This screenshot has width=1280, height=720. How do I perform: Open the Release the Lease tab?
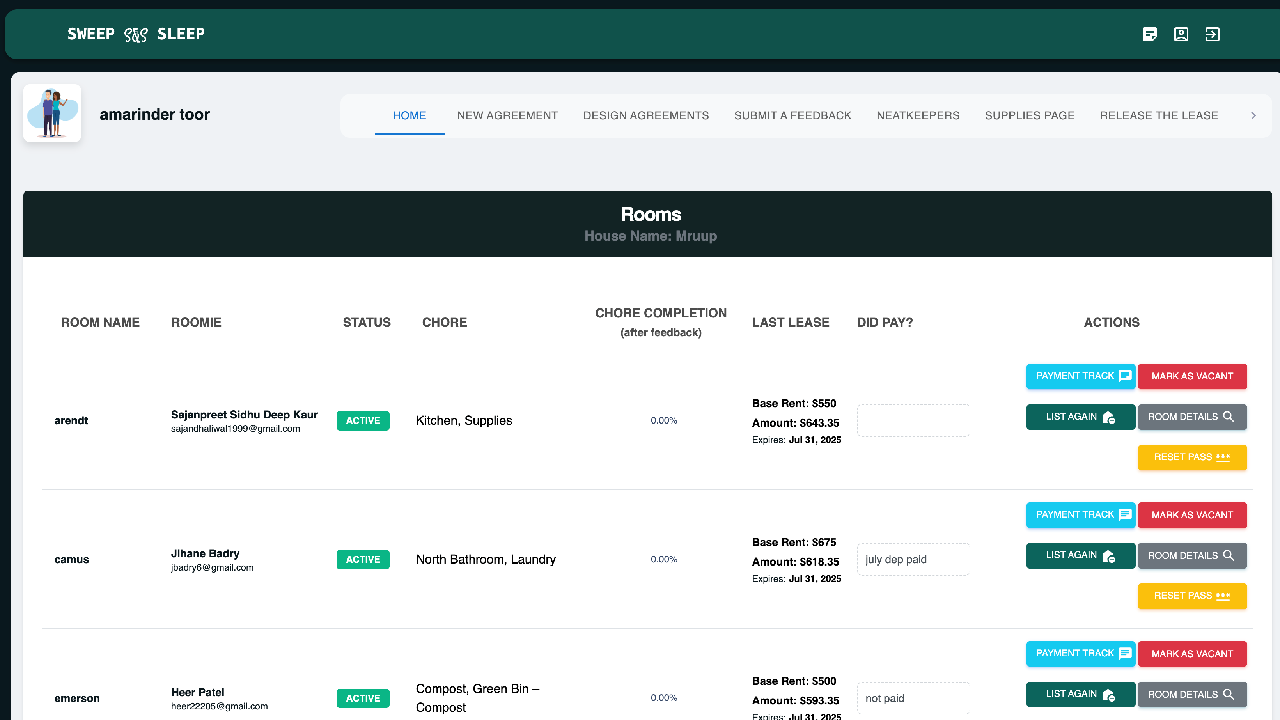point(1159,115)
